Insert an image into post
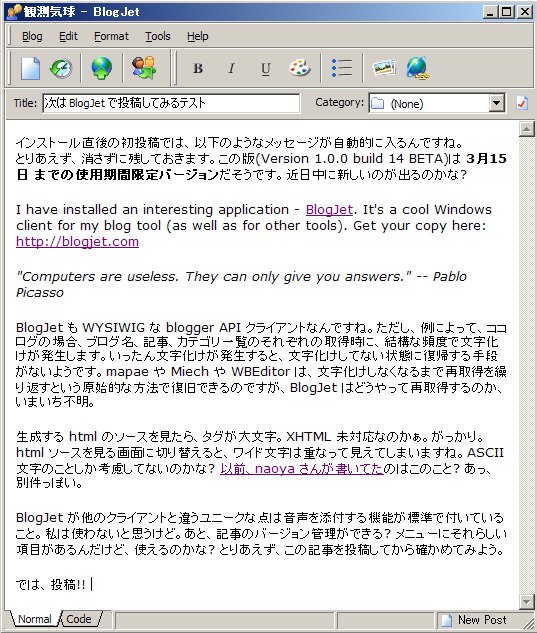 tap(384, 68)
